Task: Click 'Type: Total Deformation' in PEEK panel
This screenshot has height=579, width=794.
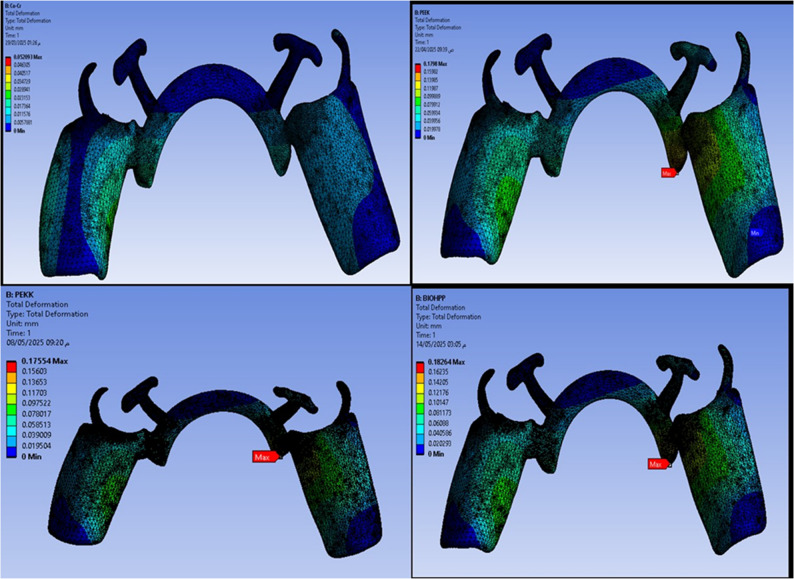Action: [x=438, y=27]
